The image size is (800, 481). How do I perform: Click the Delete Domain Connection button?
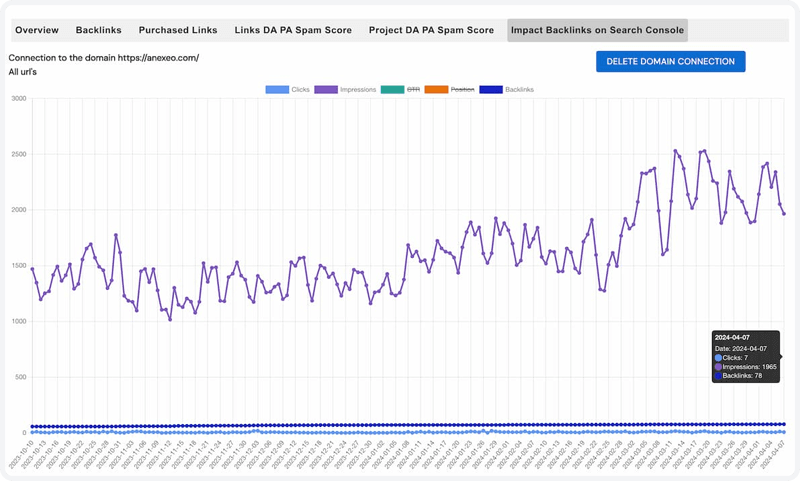670,61
